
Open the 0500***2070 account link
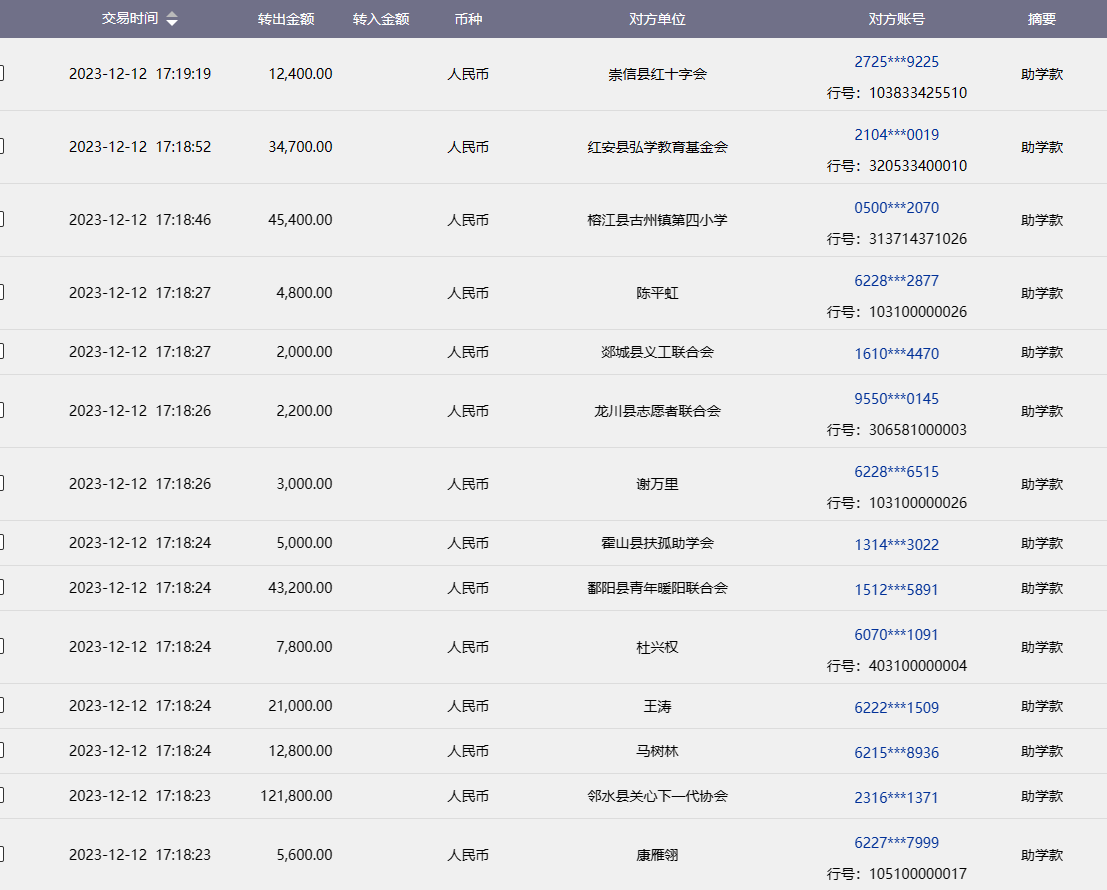896,208
